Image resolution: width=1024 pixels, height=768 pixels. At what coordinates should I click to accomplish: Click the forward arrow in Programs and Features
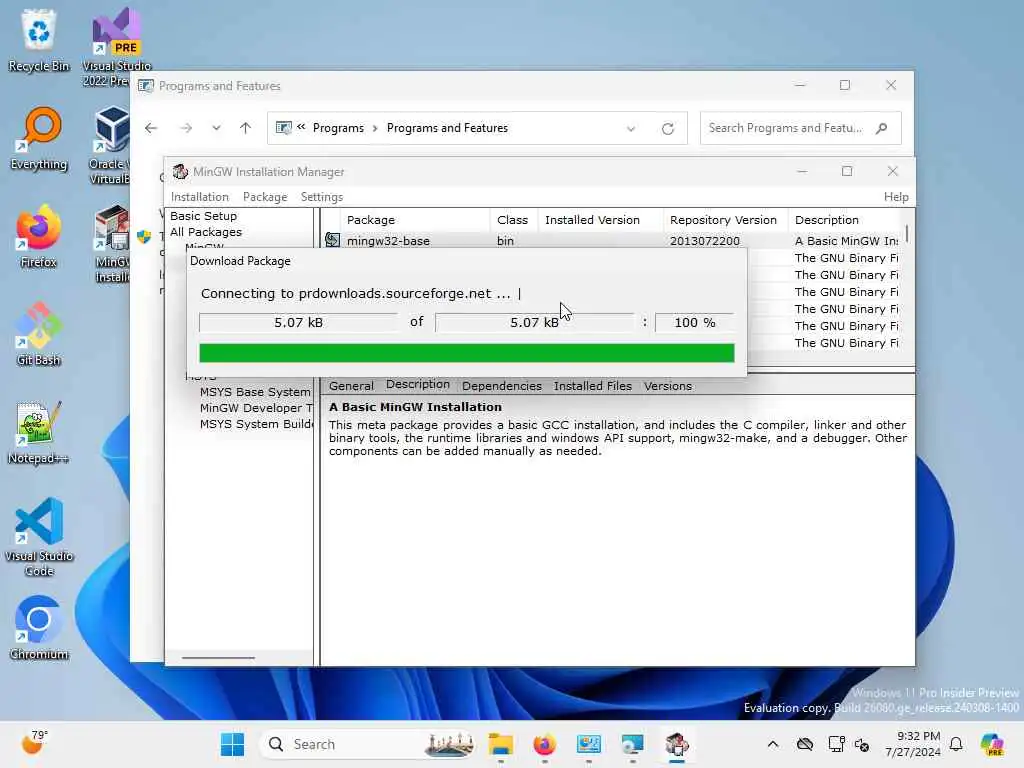186,128
